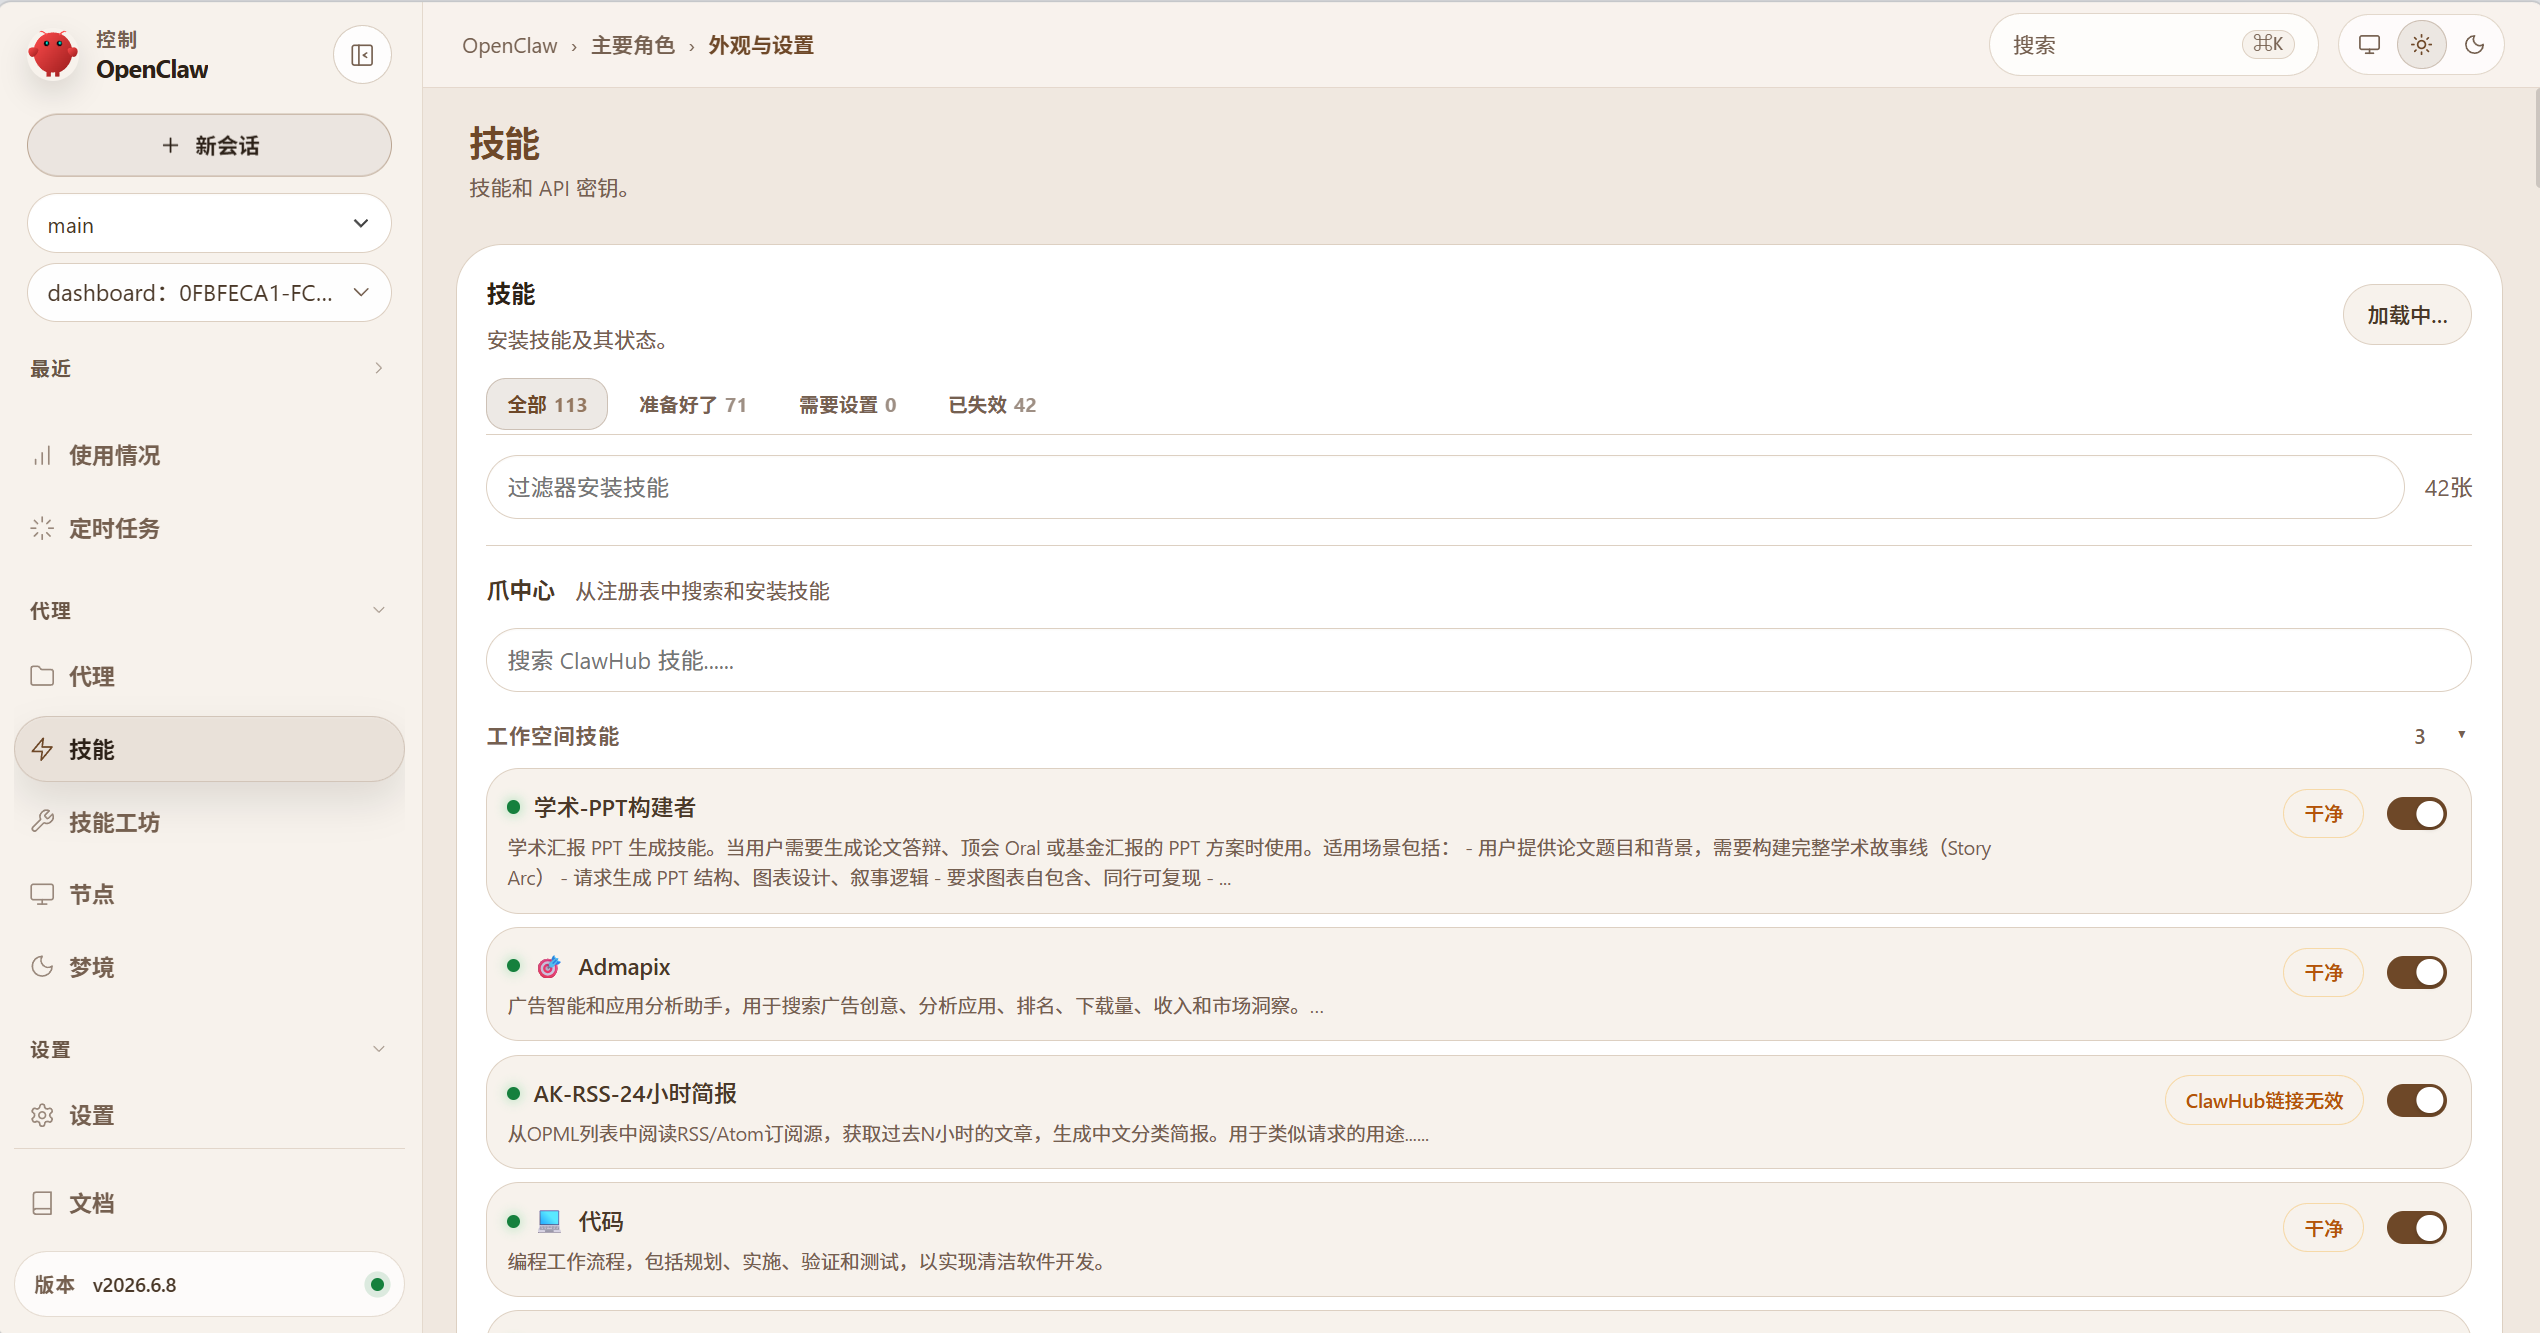Open 使用情况 usage page

(x=209, y=456)
